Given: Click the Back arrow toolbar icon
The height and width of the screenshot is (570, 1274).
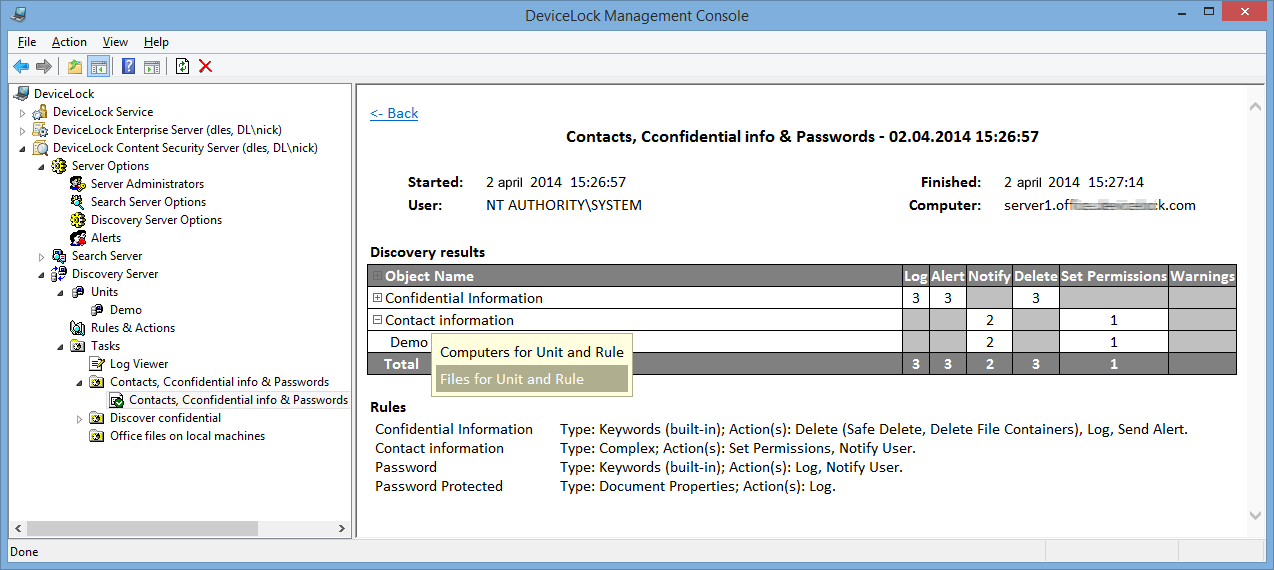Looking at the screenshot, I should click(20, 67).
